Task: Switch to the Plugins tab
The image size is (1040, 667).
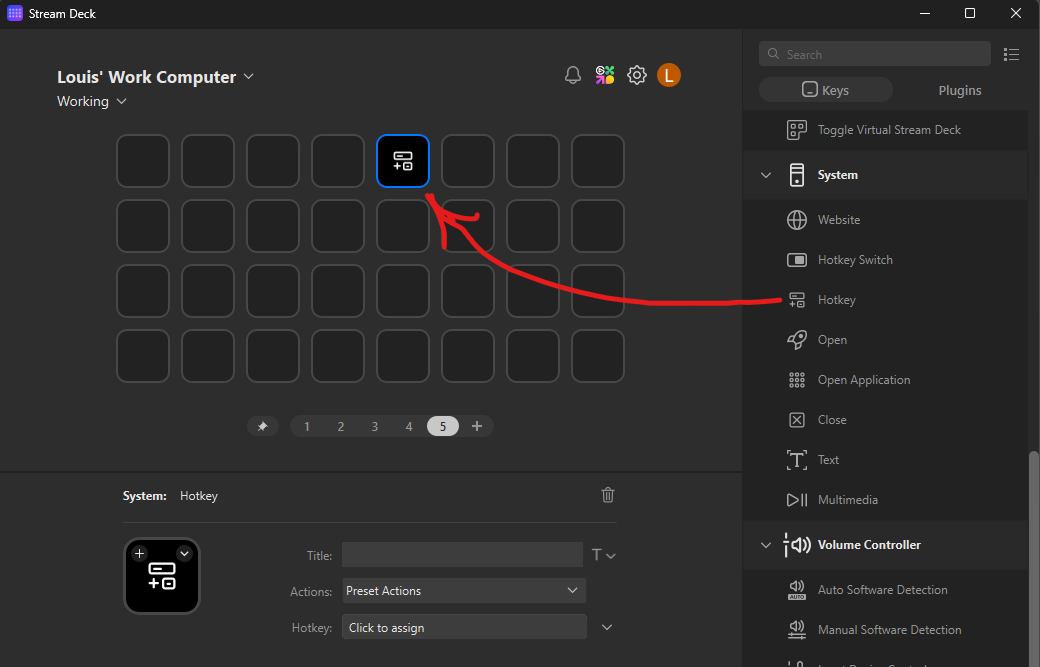Action: [x=959, y=90]
